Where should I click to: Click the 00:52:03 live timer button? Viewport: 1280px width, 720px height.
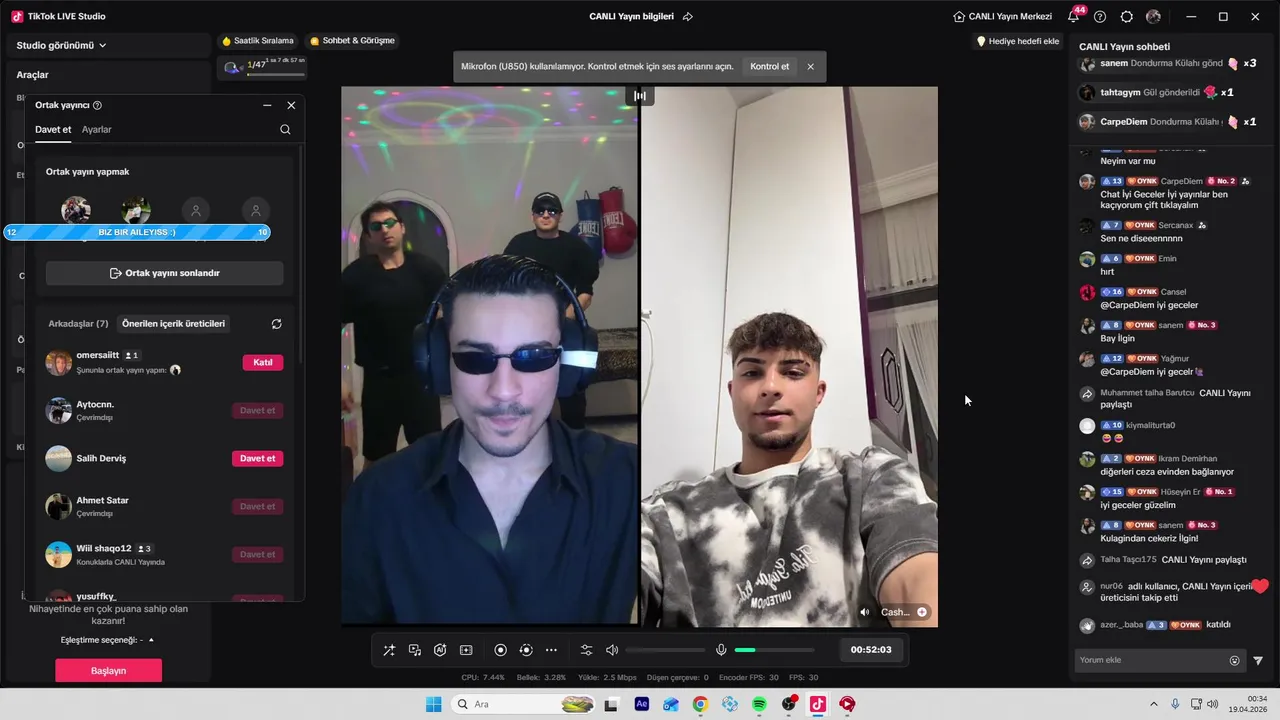point(871,650)
